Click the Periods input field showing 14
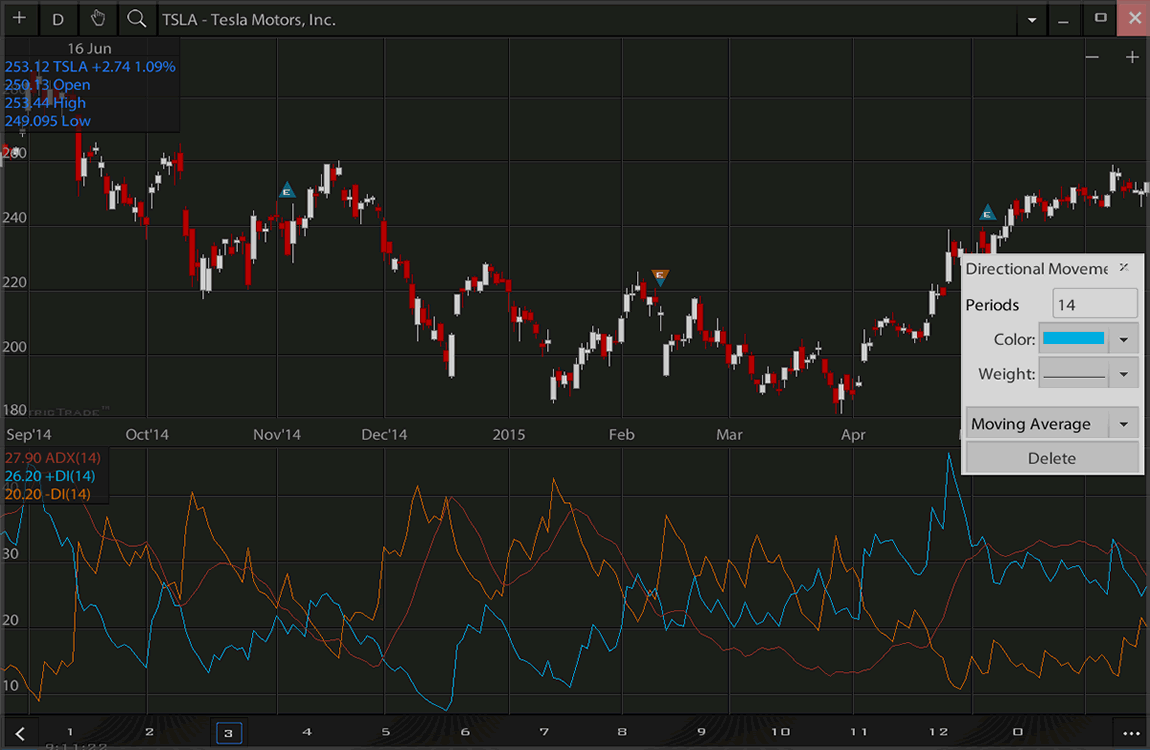 [x=1094, y=304]
